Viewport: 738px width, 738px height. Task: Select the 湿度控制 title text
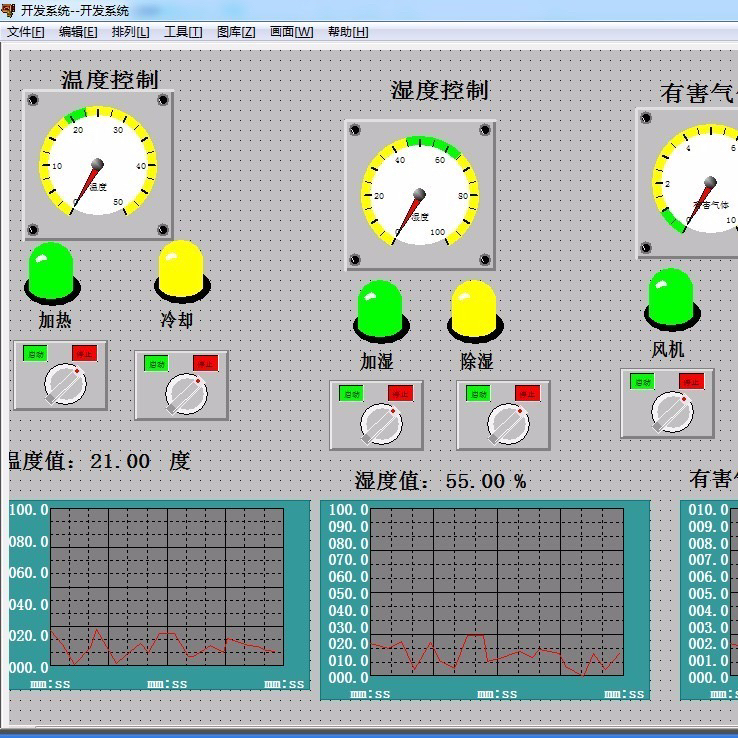[x=440, y=90]
